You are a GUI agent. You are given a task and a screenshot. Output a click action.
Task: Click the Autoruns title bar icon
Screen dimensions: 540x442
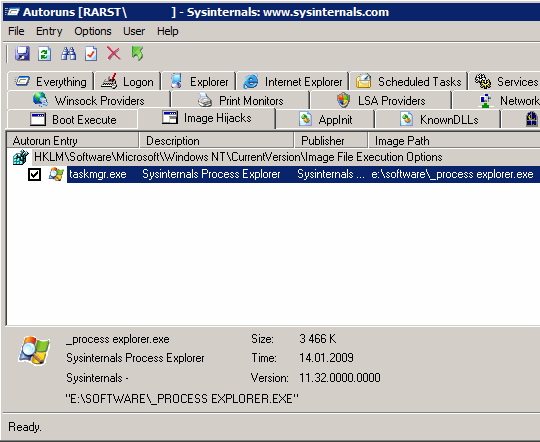click(12, 12)
